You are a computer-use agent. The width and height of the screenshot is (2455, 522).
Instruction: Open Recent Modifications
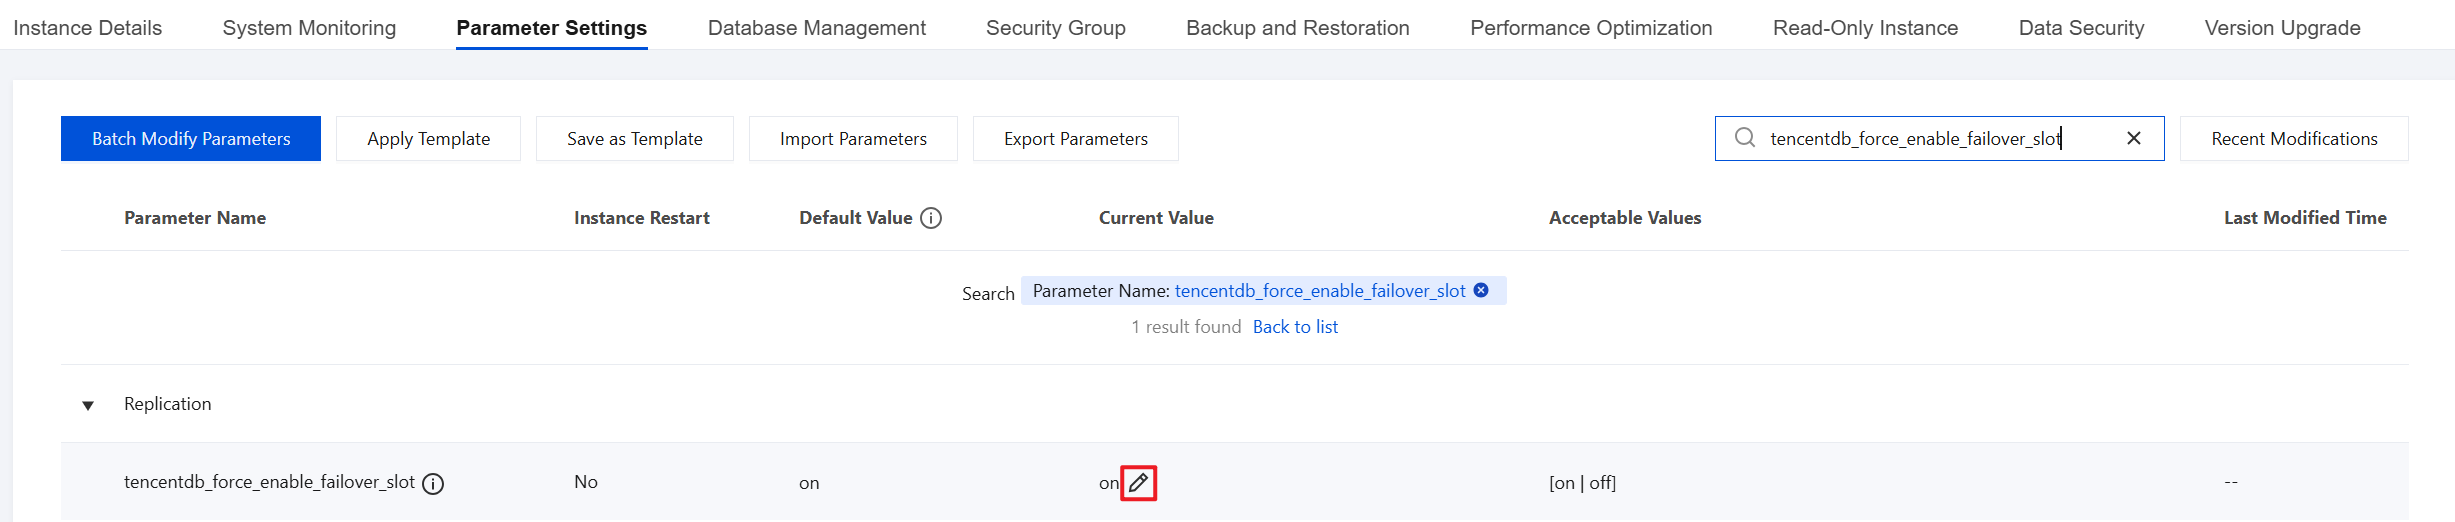click(2293, 138)
